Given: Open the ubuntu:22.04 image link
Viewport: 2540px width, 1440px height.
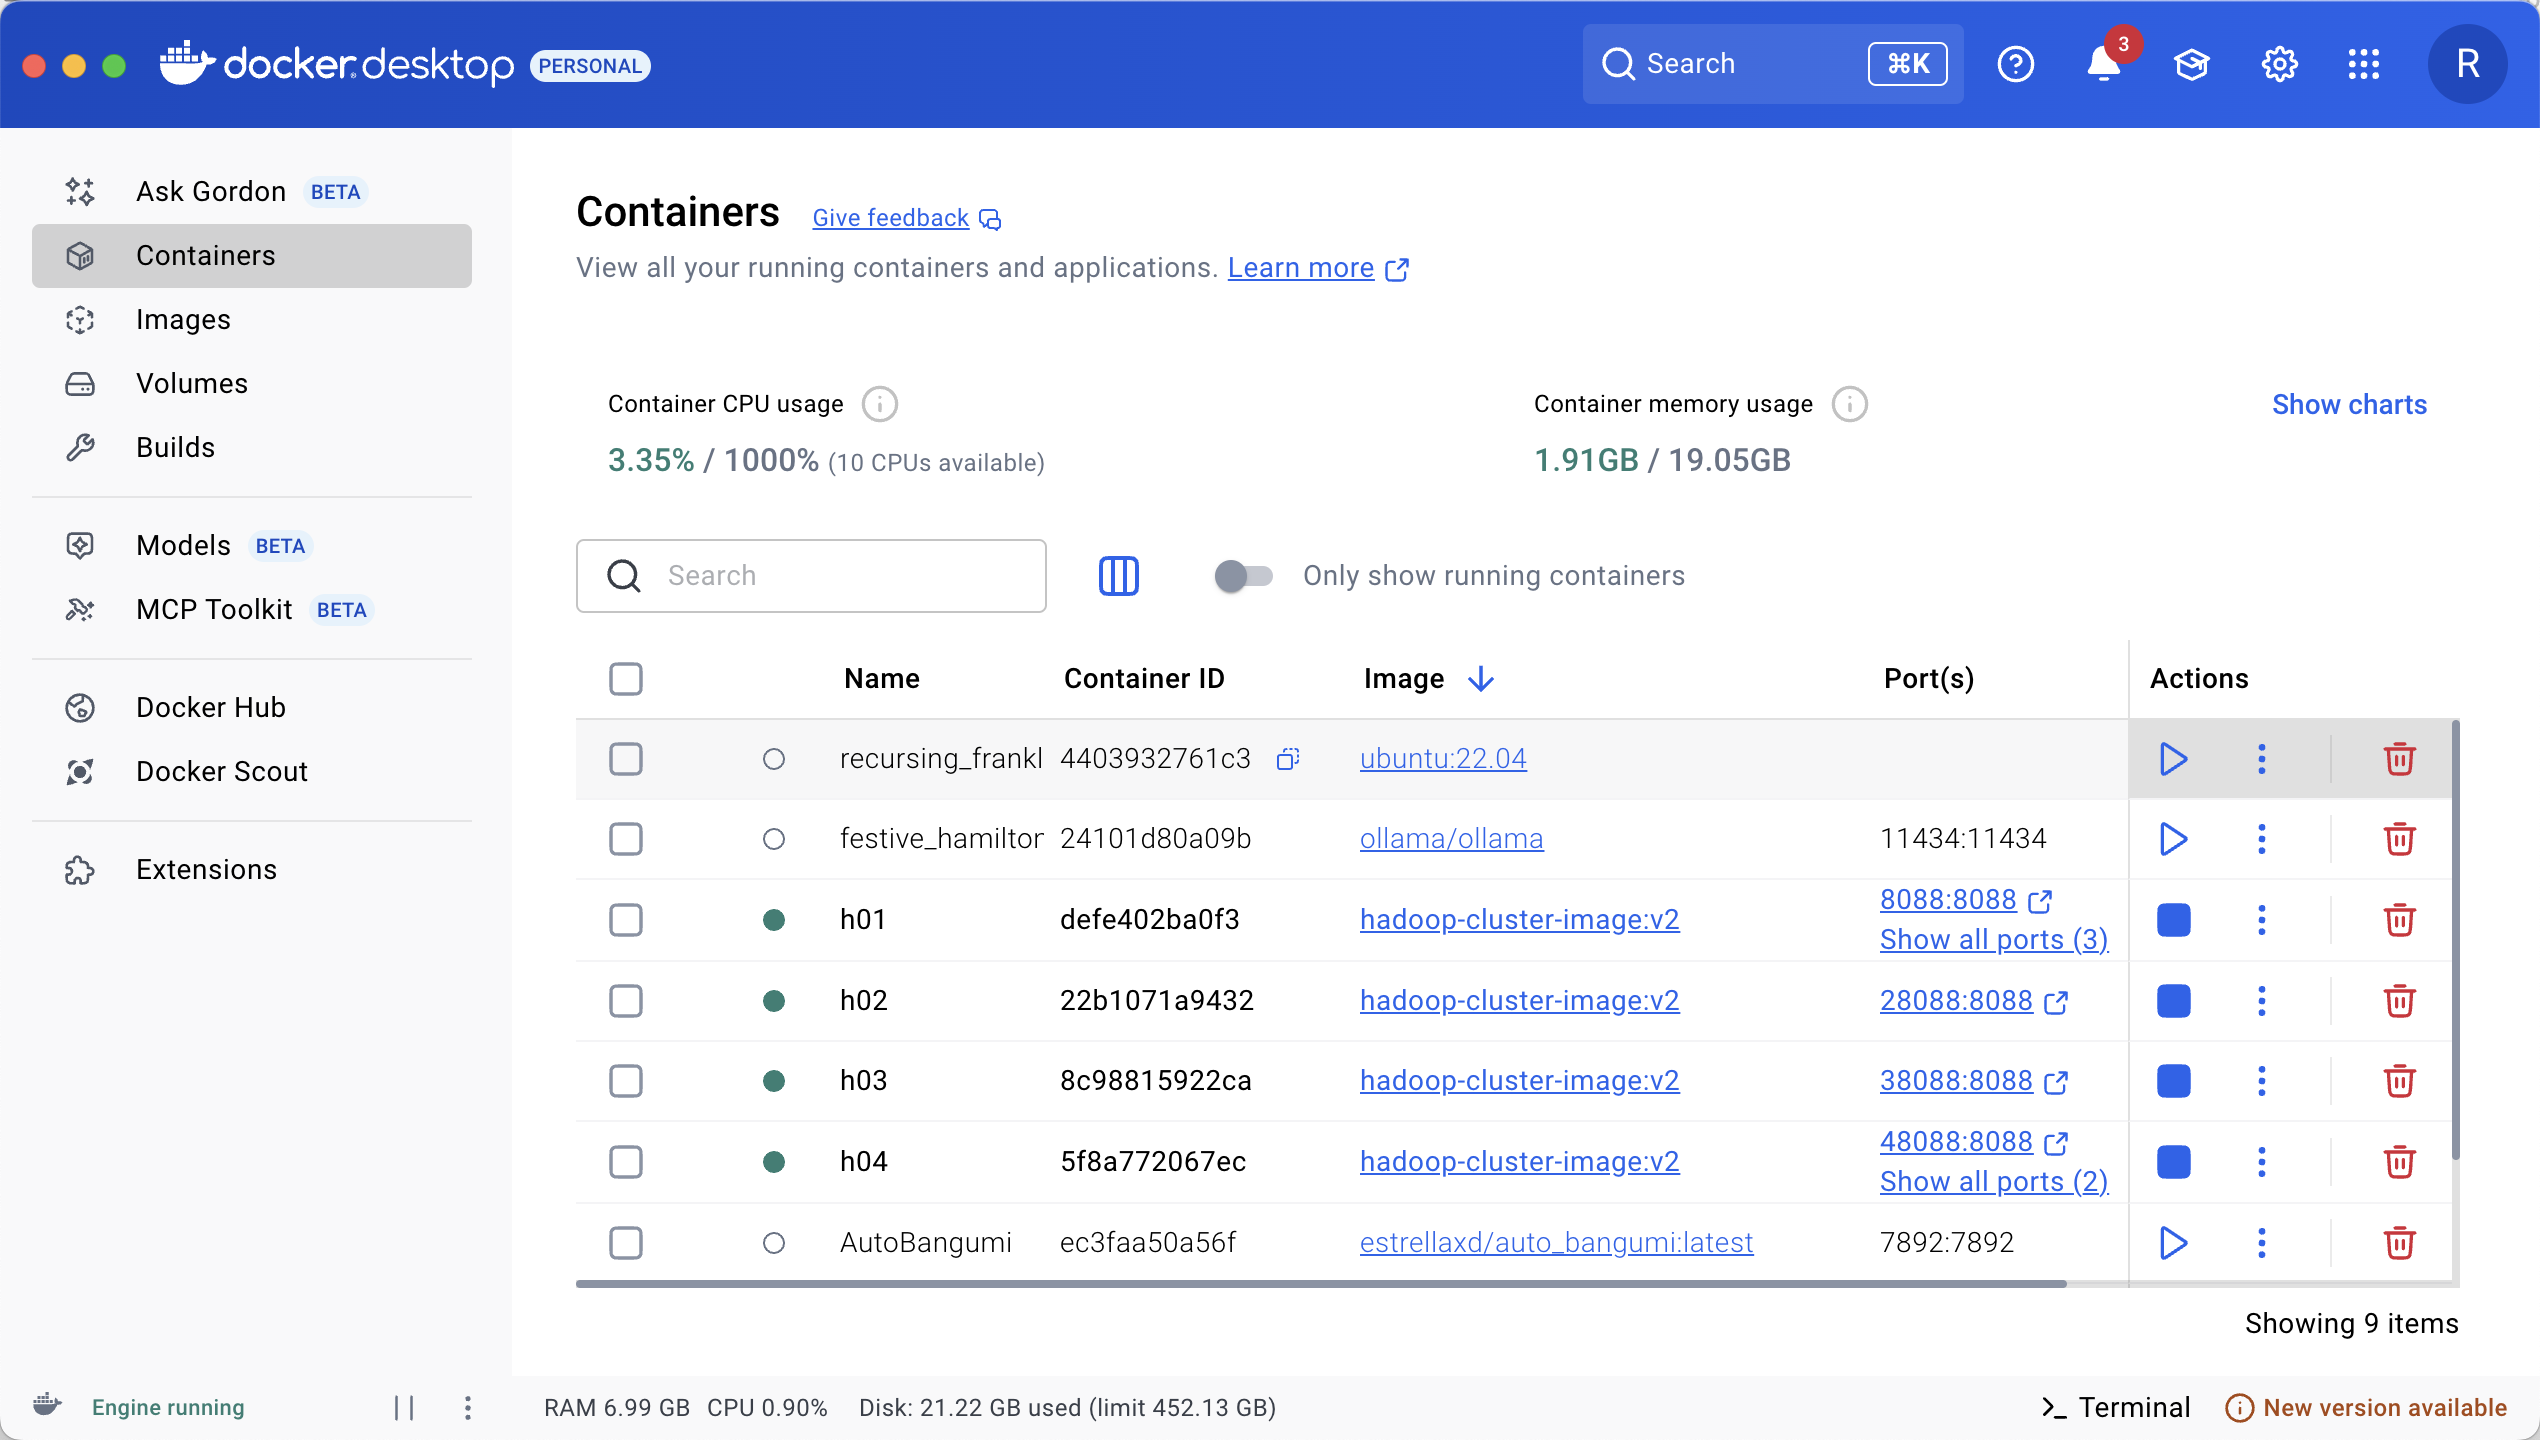Looking at the screenshot, I should tap(1443, 759).
